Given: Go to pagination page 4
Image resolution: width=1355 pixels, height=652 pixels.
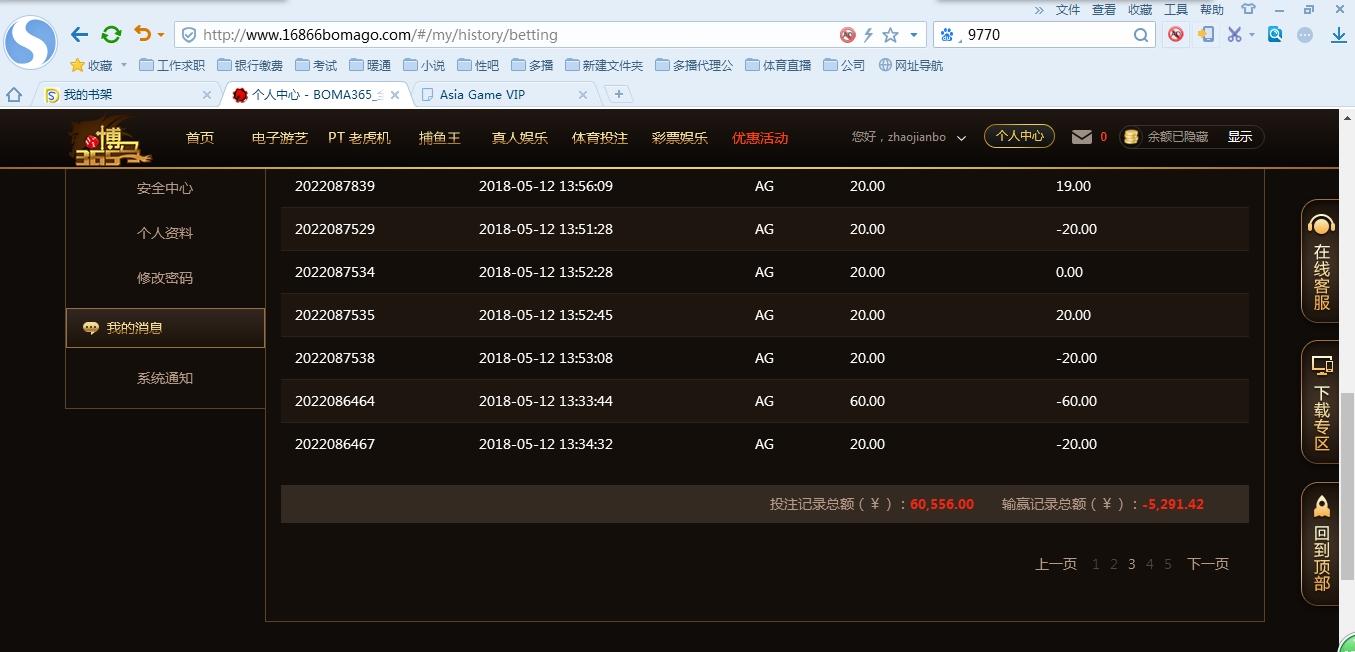Looking at the screenshot, I should tap(1150, 564).
